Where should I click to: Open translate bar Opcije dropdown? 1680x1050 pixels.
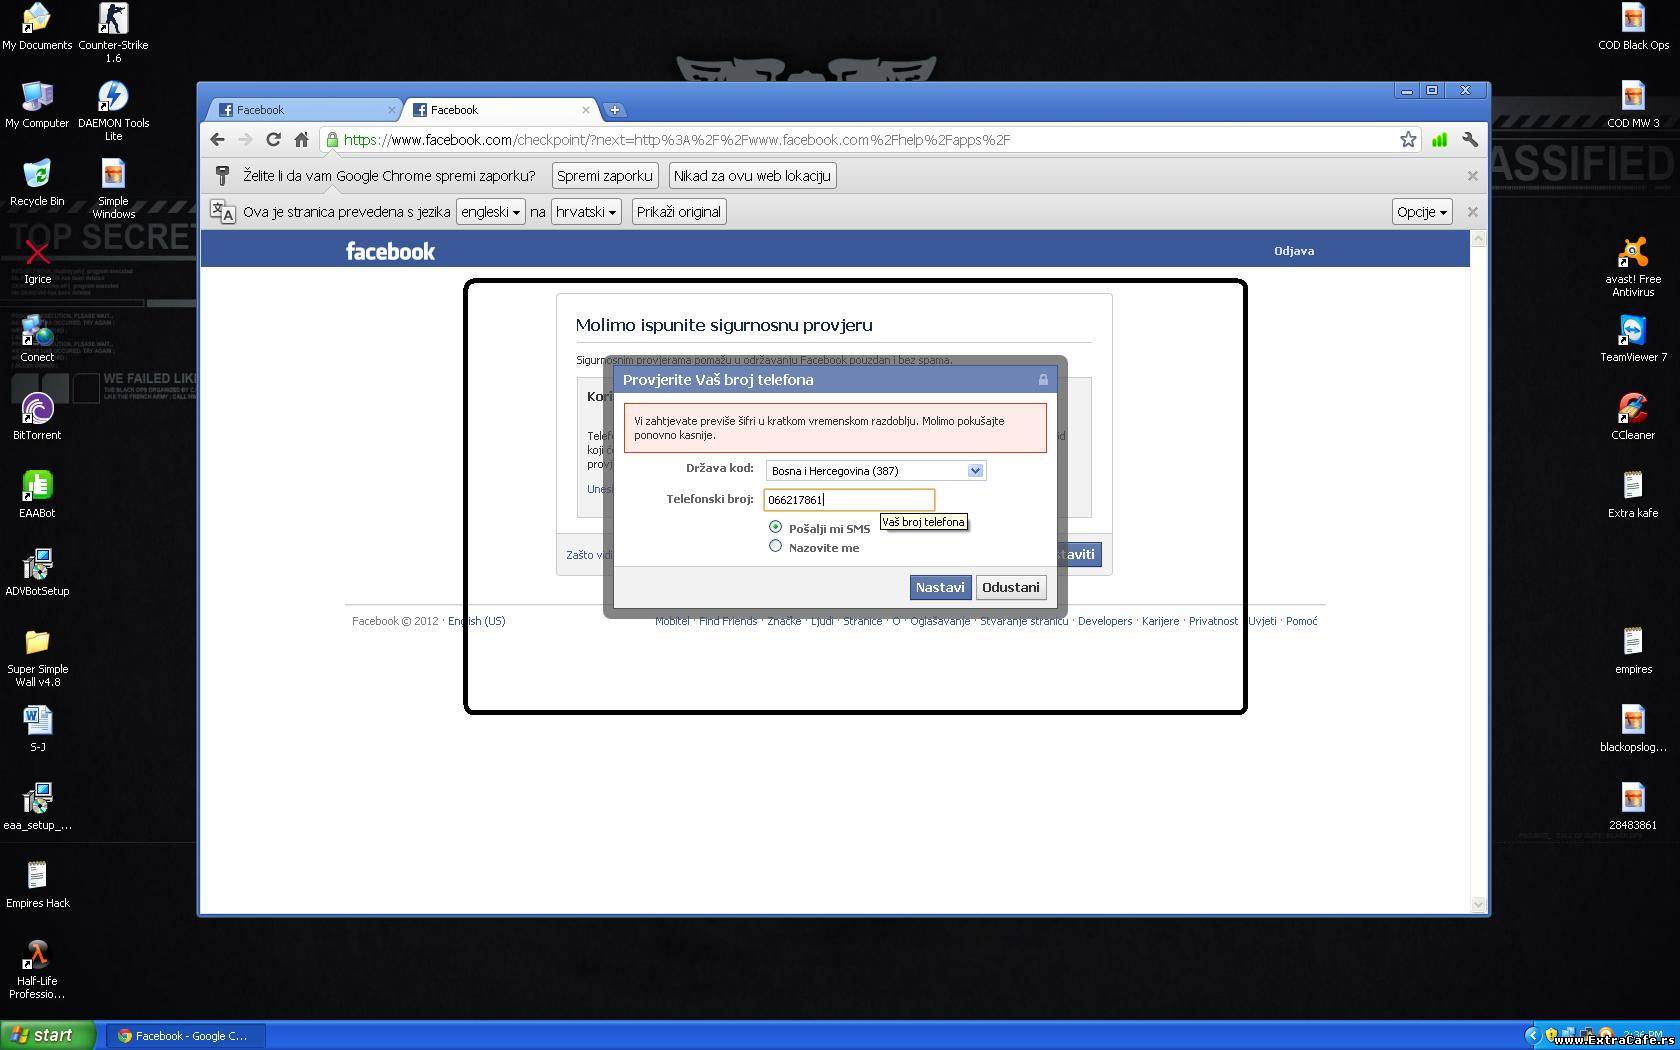click(x=1422, y=212)
